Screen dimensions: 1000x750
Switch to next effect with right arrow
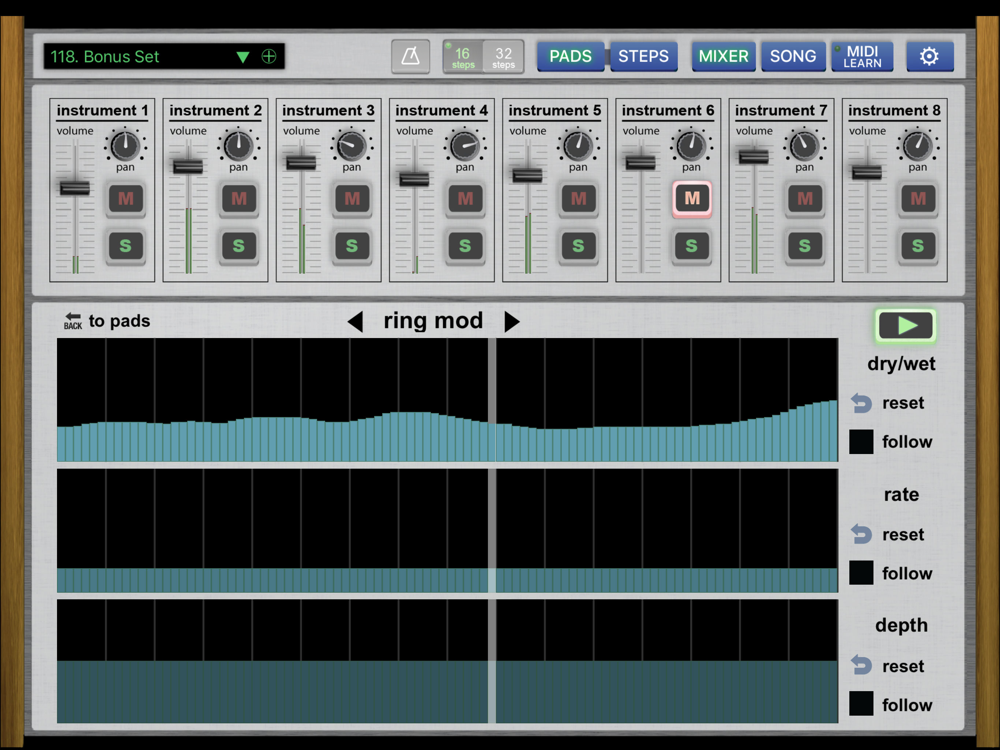(x=512, y=321)
